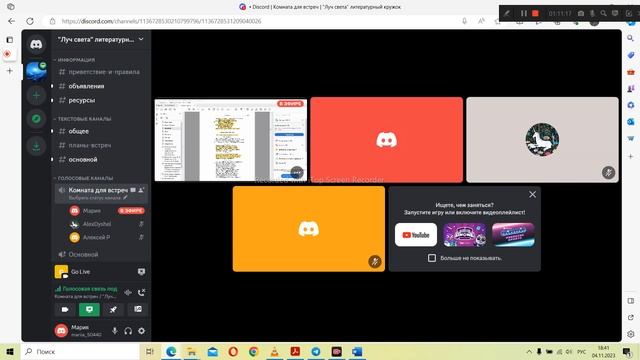The height and width of the screenshot is (360, 640).
Task: Open the green compass Explore servers icon
Action: coord(36,119)
